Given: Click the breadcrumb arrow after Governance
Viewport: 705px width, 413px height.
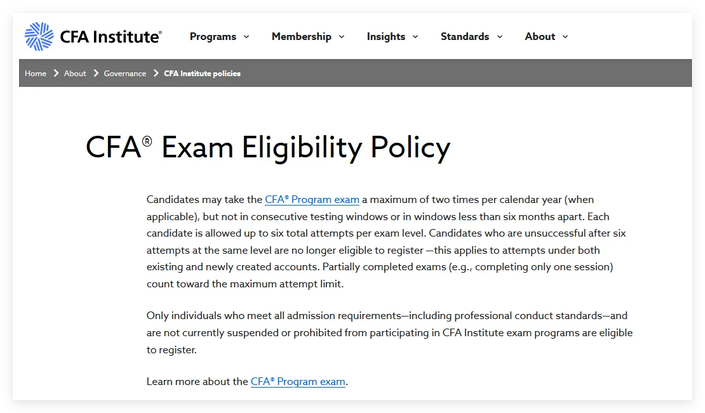Looking at the screenshot, I should point(156,73).
